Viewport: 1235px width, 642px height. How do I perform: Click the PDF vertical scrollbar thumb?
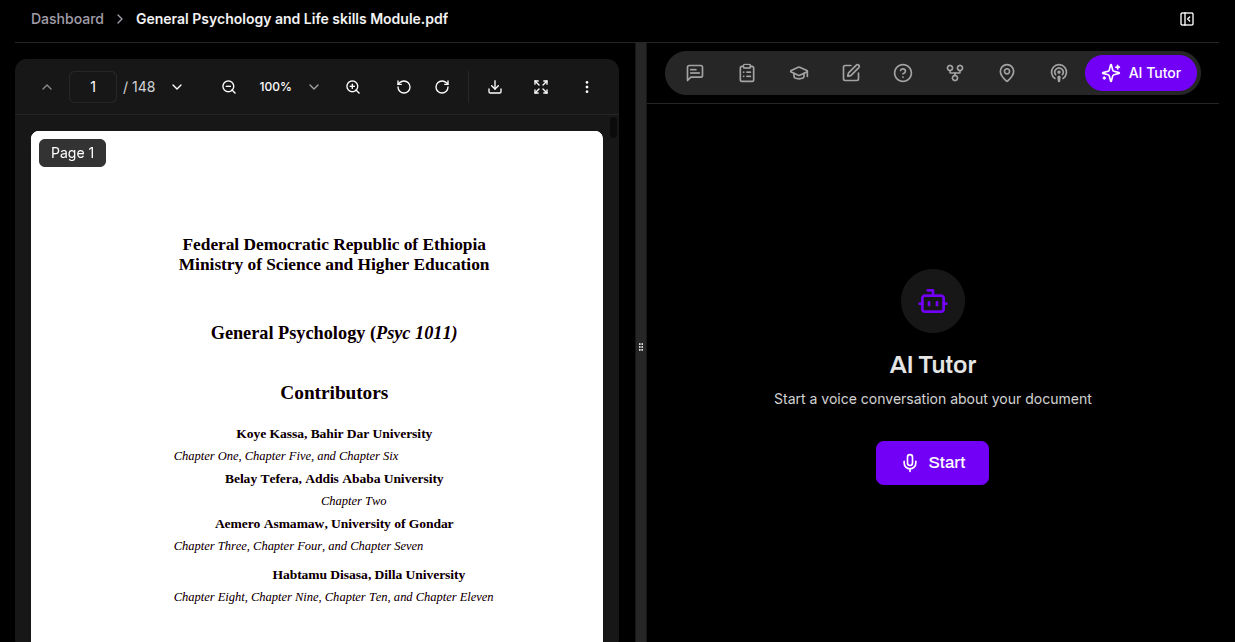(x=613, y=127)
